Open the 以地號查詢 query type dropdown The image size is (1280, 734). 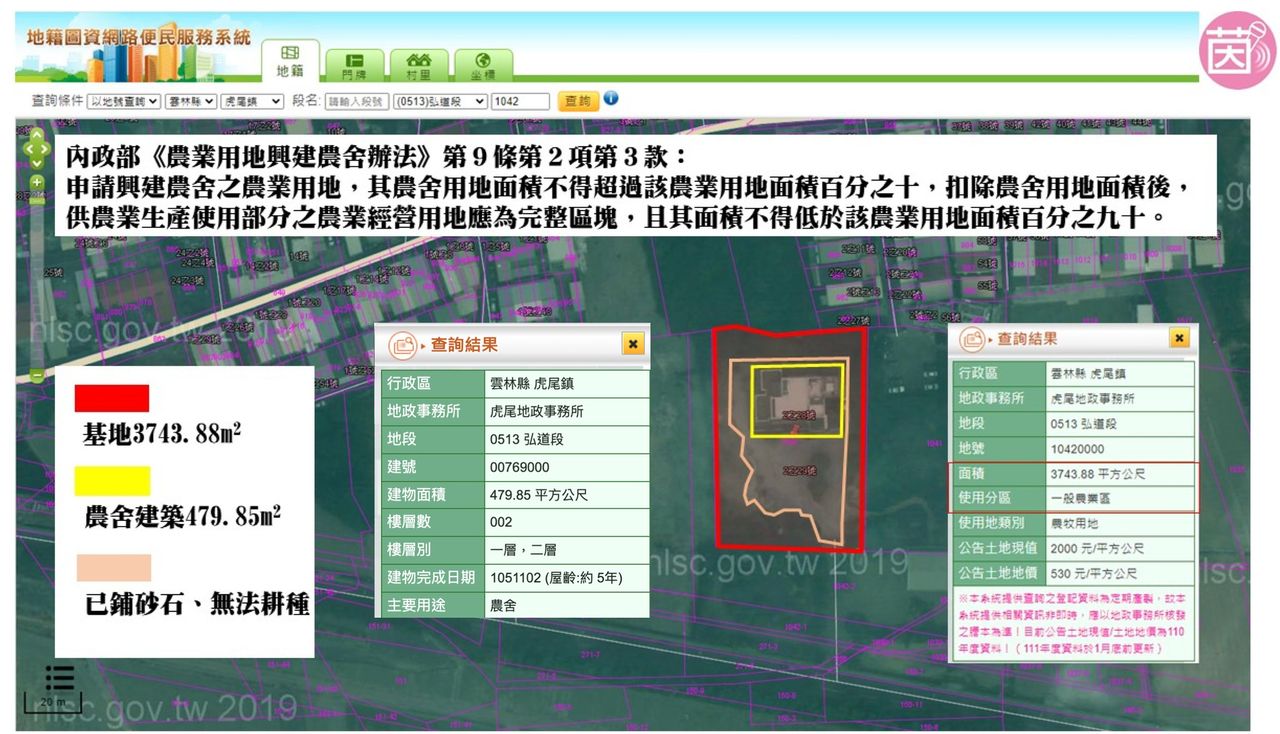123,101
